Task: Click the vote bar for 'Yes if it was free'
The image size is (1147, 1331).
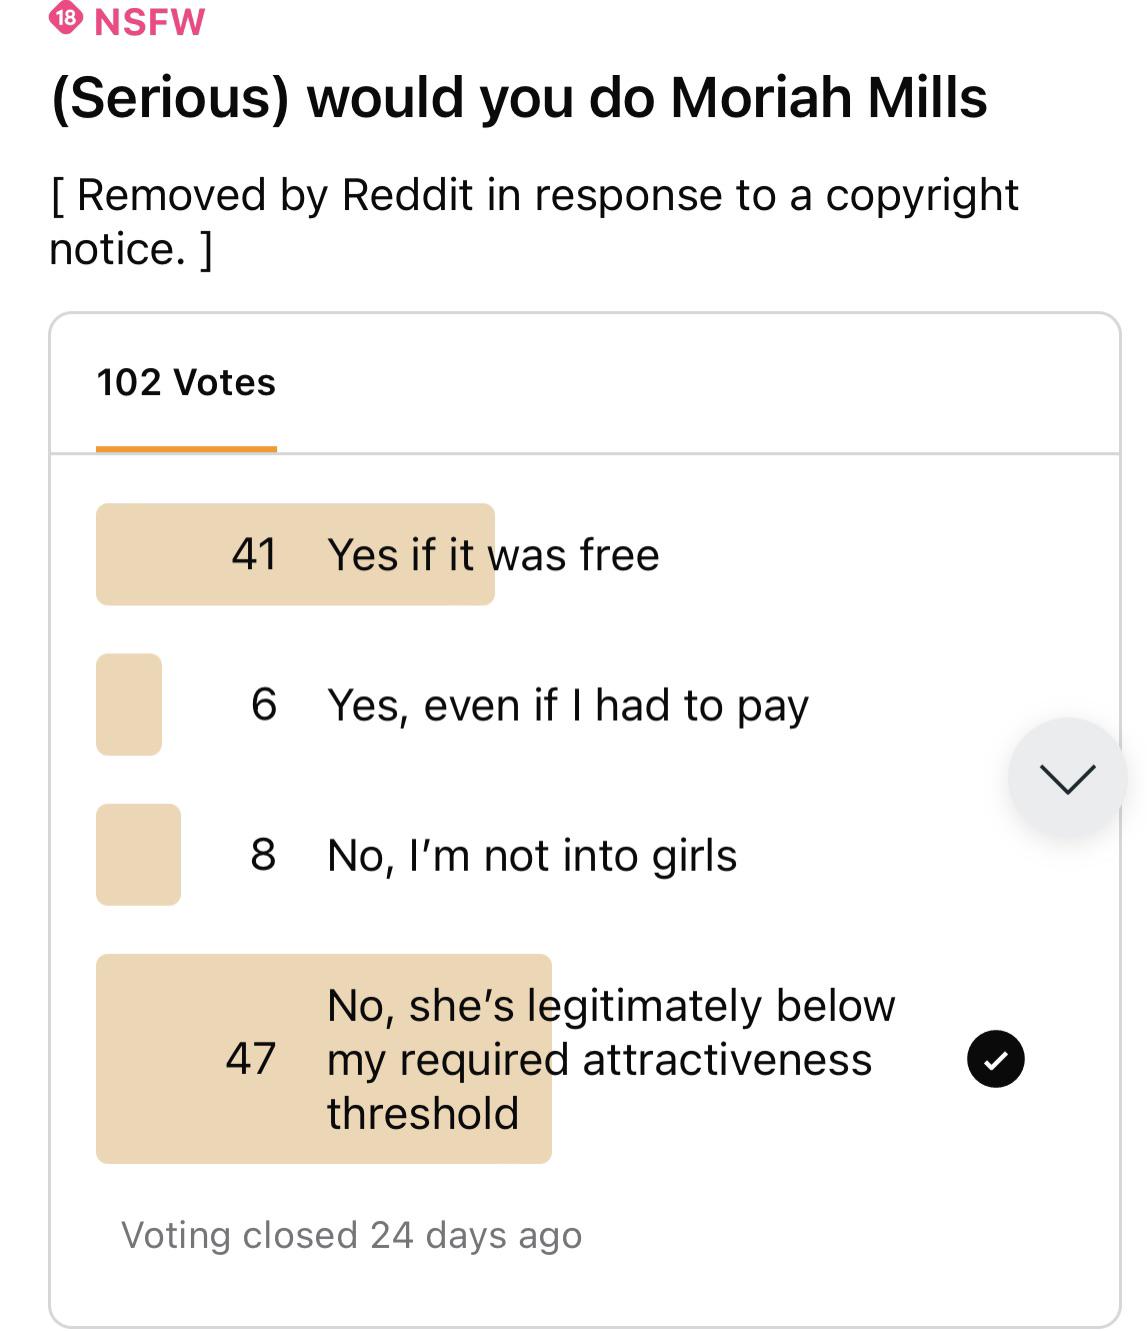Action: (x=295, y=555)
